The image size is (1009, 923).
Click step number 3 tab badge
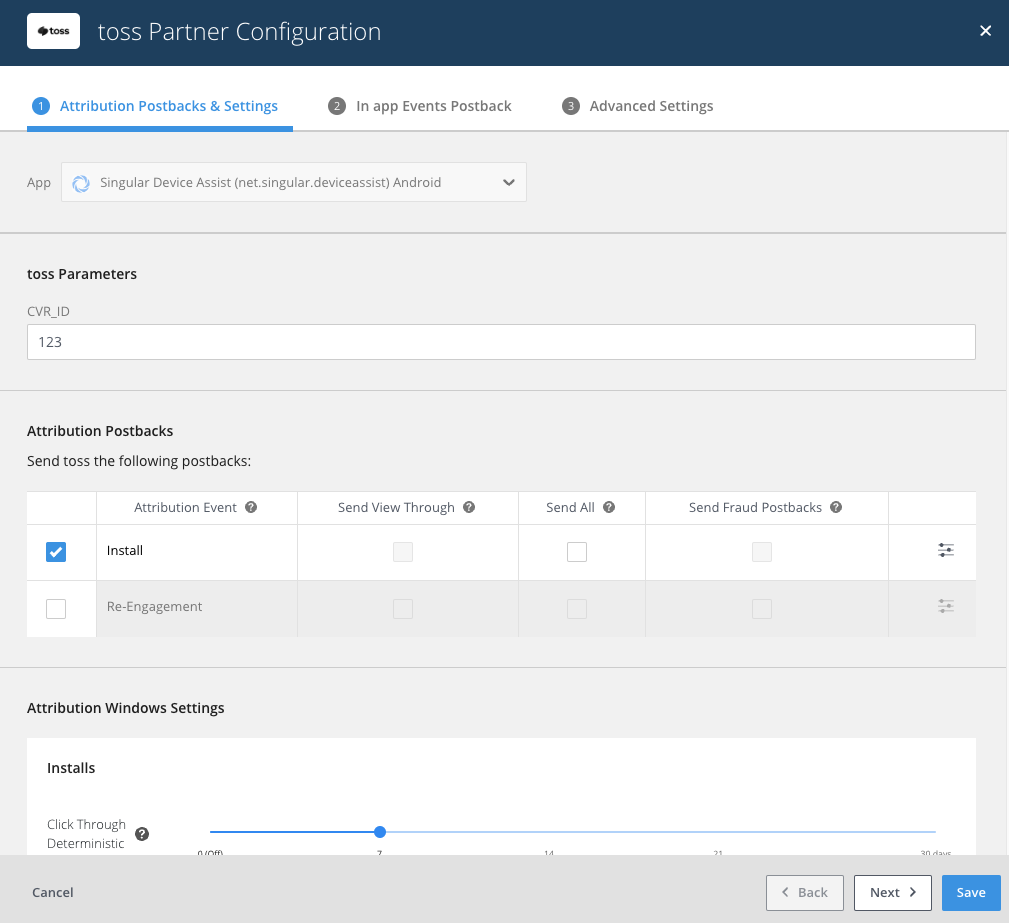(x=570, y=106)
